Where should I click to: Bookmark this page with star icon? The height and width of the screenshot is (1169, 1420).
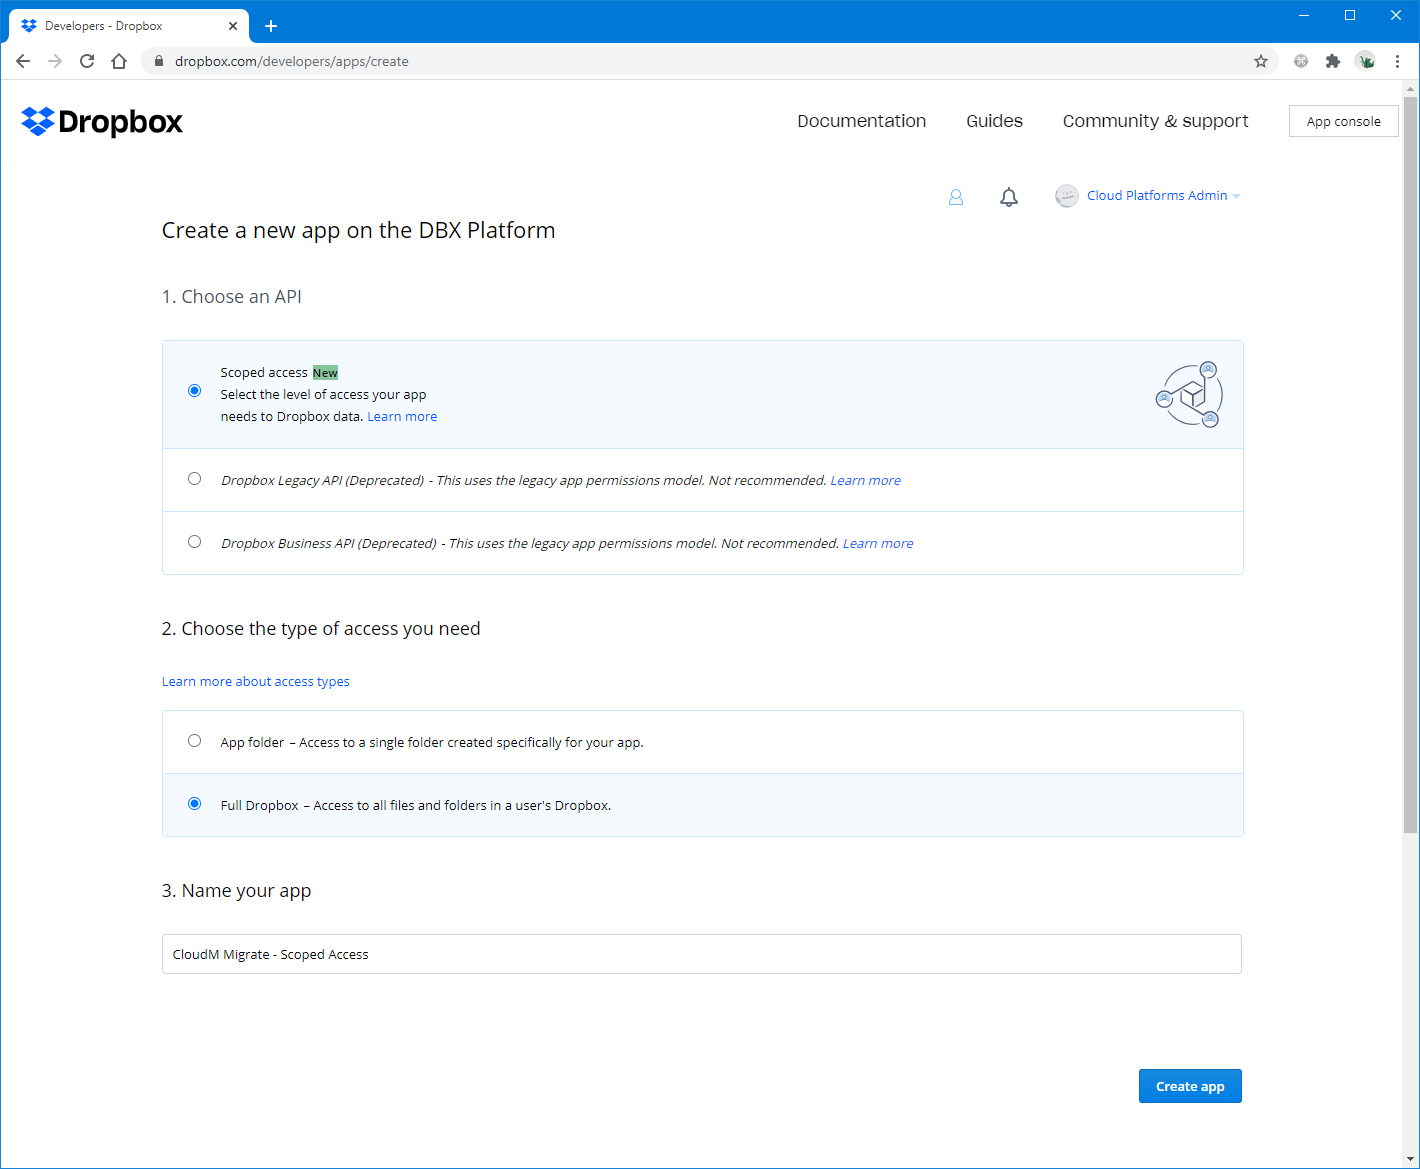coord(1261,61)
